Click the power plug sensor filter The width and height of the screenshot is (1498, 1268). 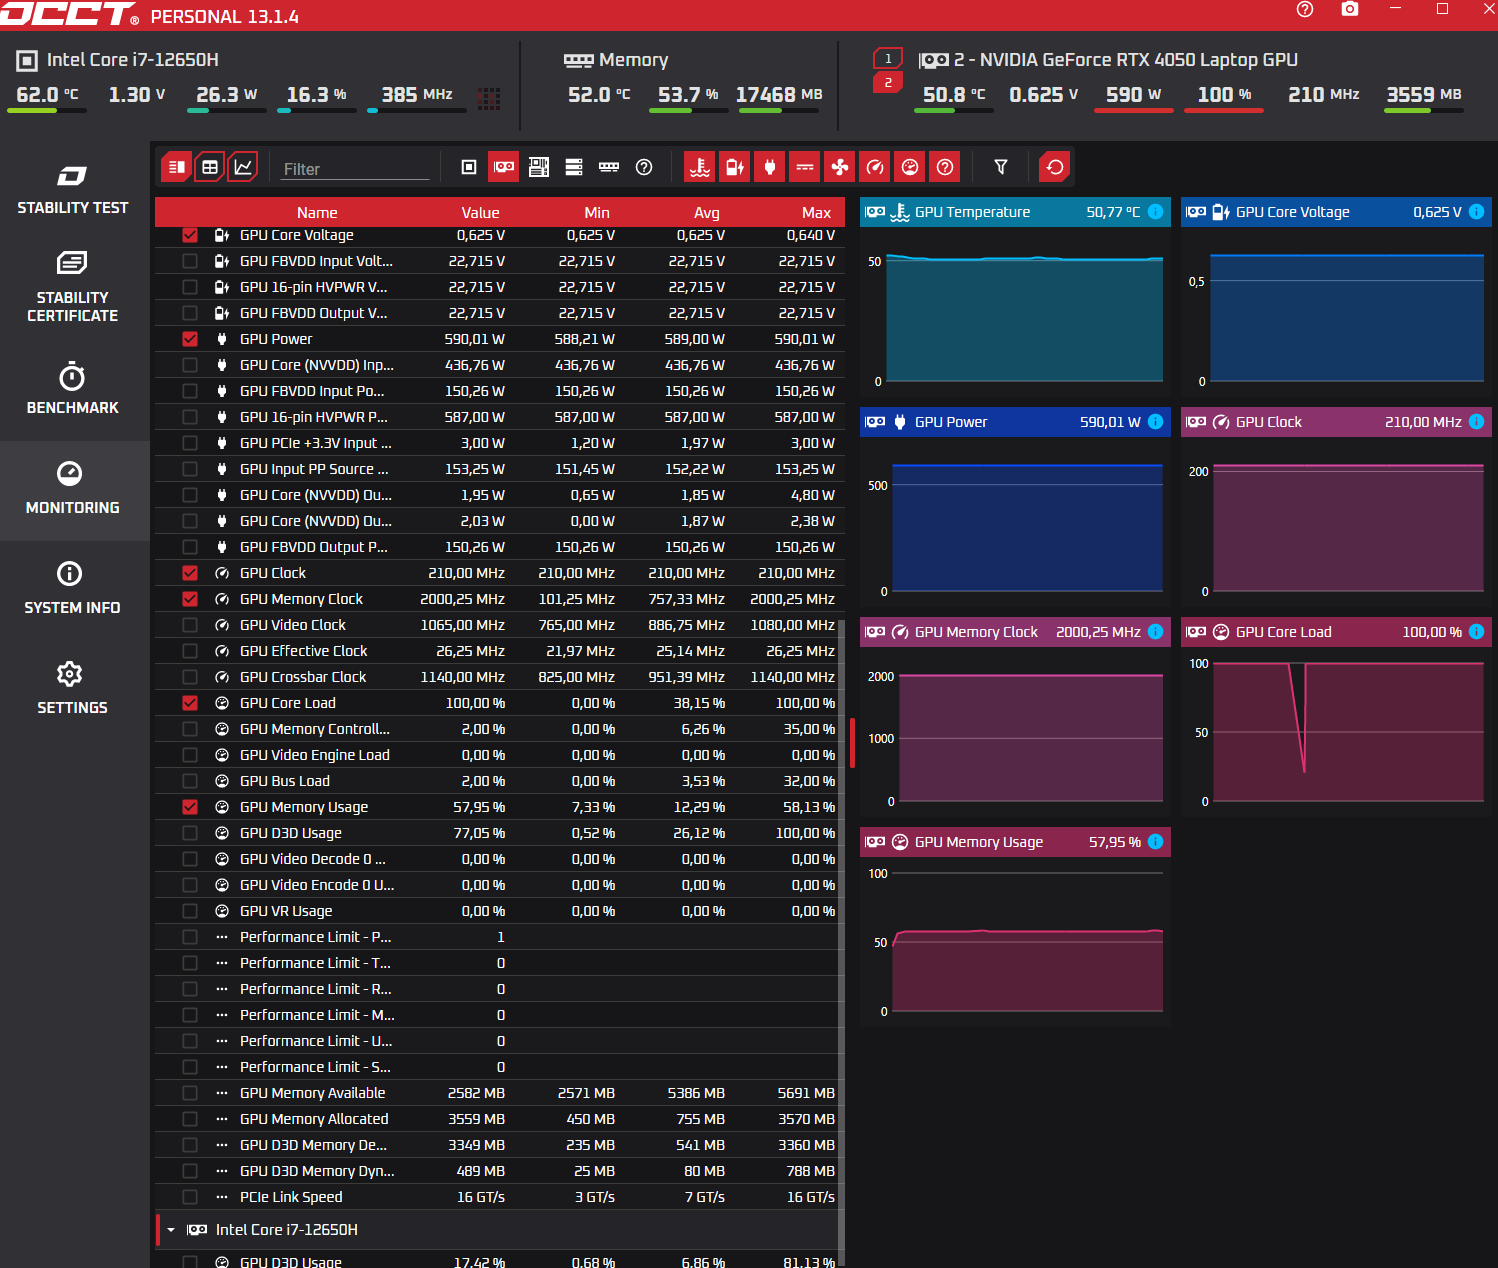pyautogui.click(x=770, y=167)
